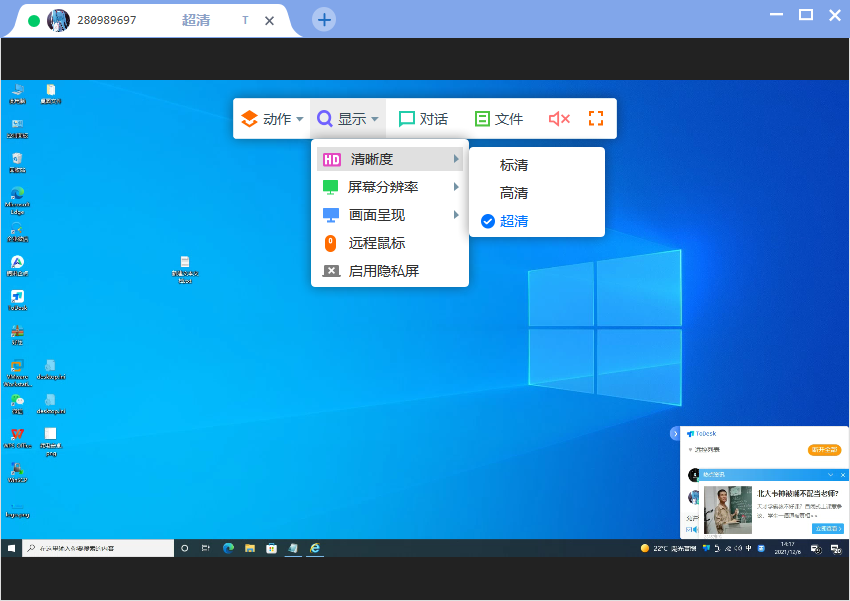Click the avatar in session tab

tap(59, 21)
